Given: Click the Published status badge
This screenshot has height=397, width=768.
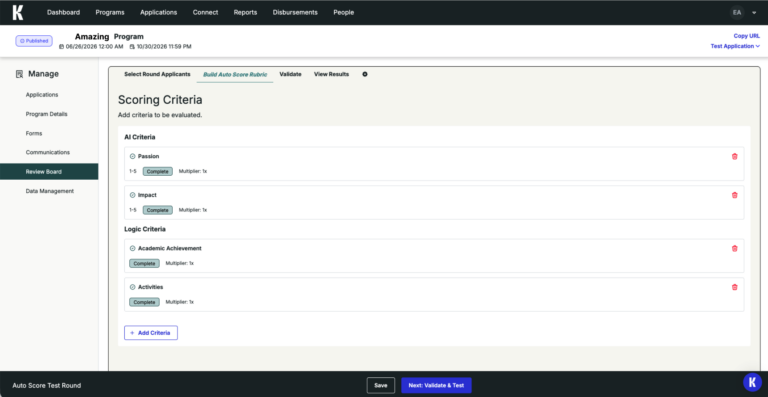Looking at the screenshot, I should (x=34, y=41).
